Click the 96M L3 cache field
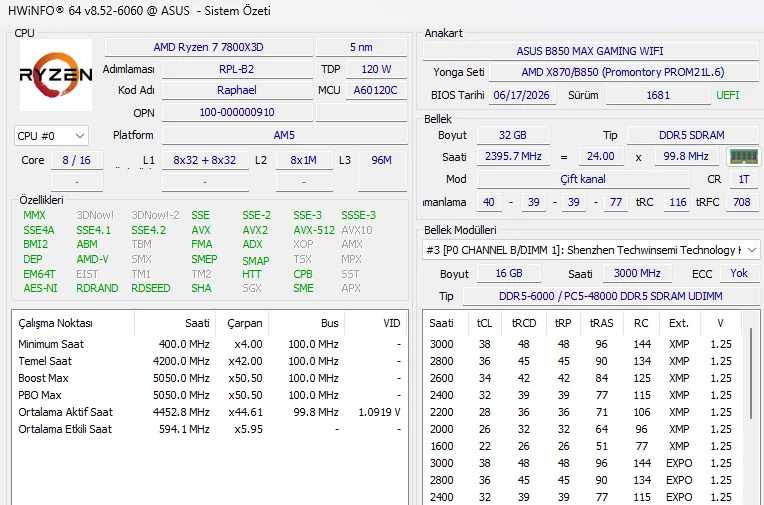Viewport: 764px width, 505px height. (382, 160)
